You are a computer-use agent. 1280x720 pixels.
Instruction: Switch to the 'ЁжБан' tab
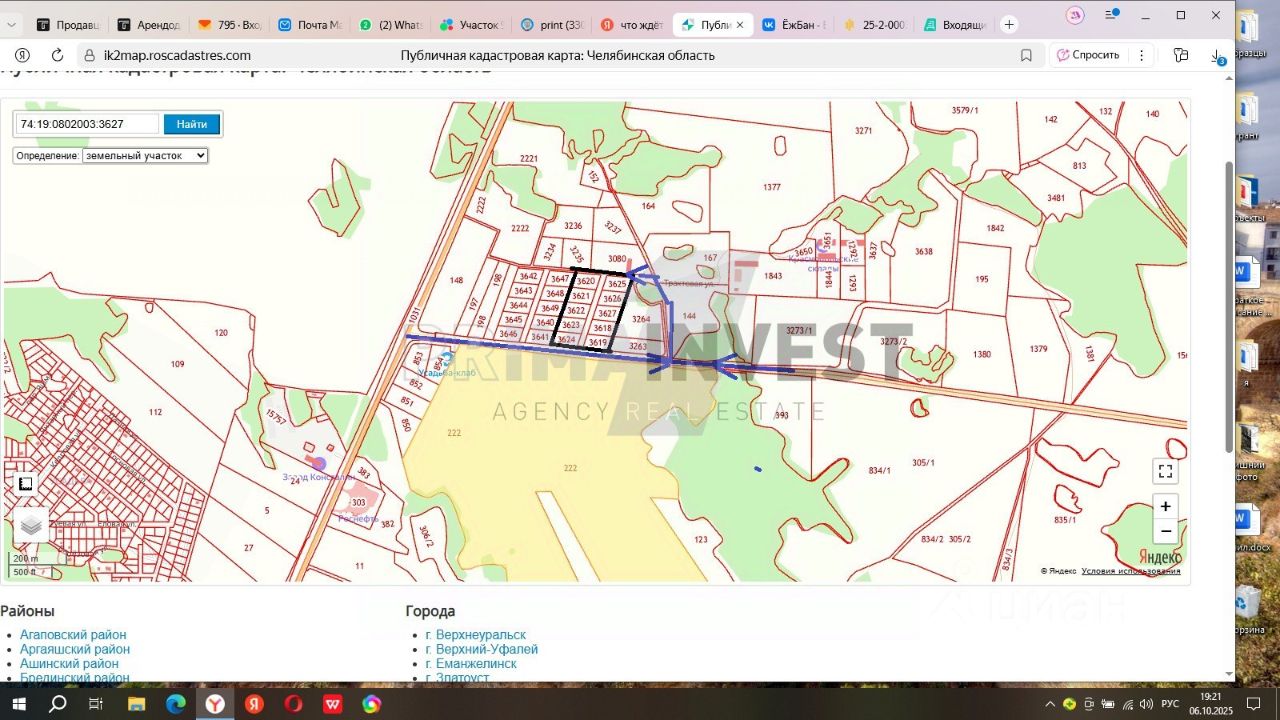pyautogui.click(x=795, y=24)
